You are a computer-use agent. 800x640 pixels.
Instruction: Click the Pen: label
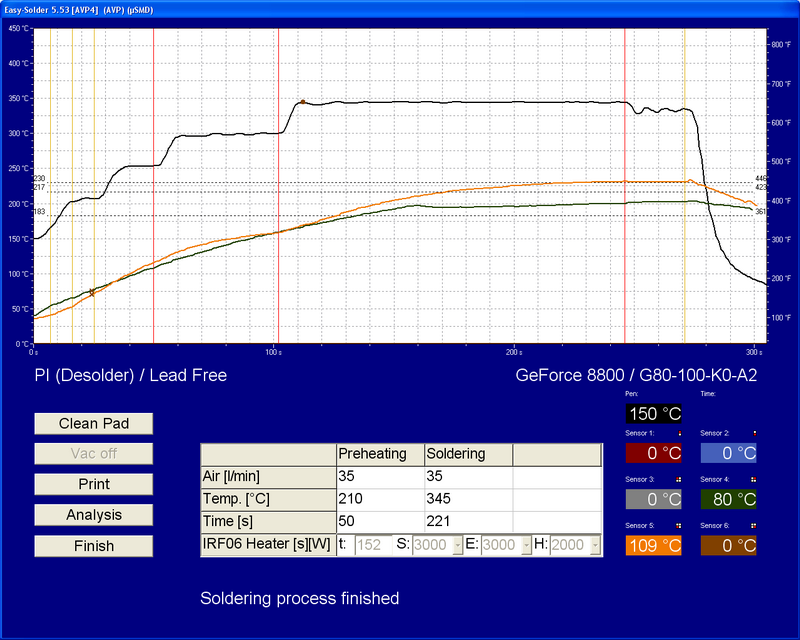pos(632,394)
